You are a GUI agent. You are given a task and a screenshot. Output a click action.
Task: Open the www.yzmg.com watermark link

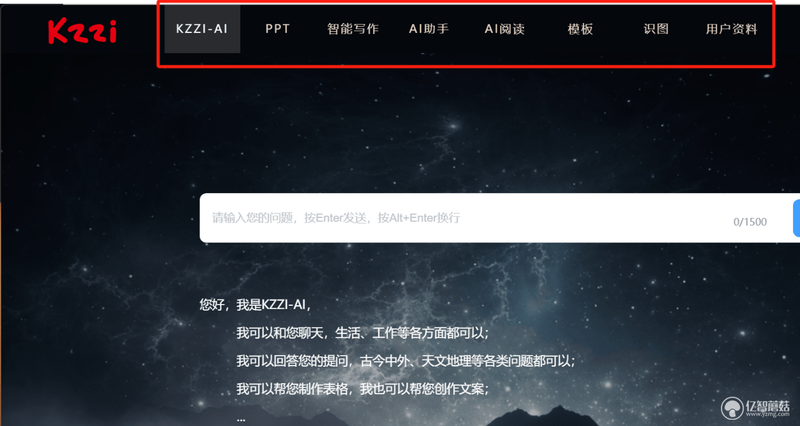coord(767,414)
